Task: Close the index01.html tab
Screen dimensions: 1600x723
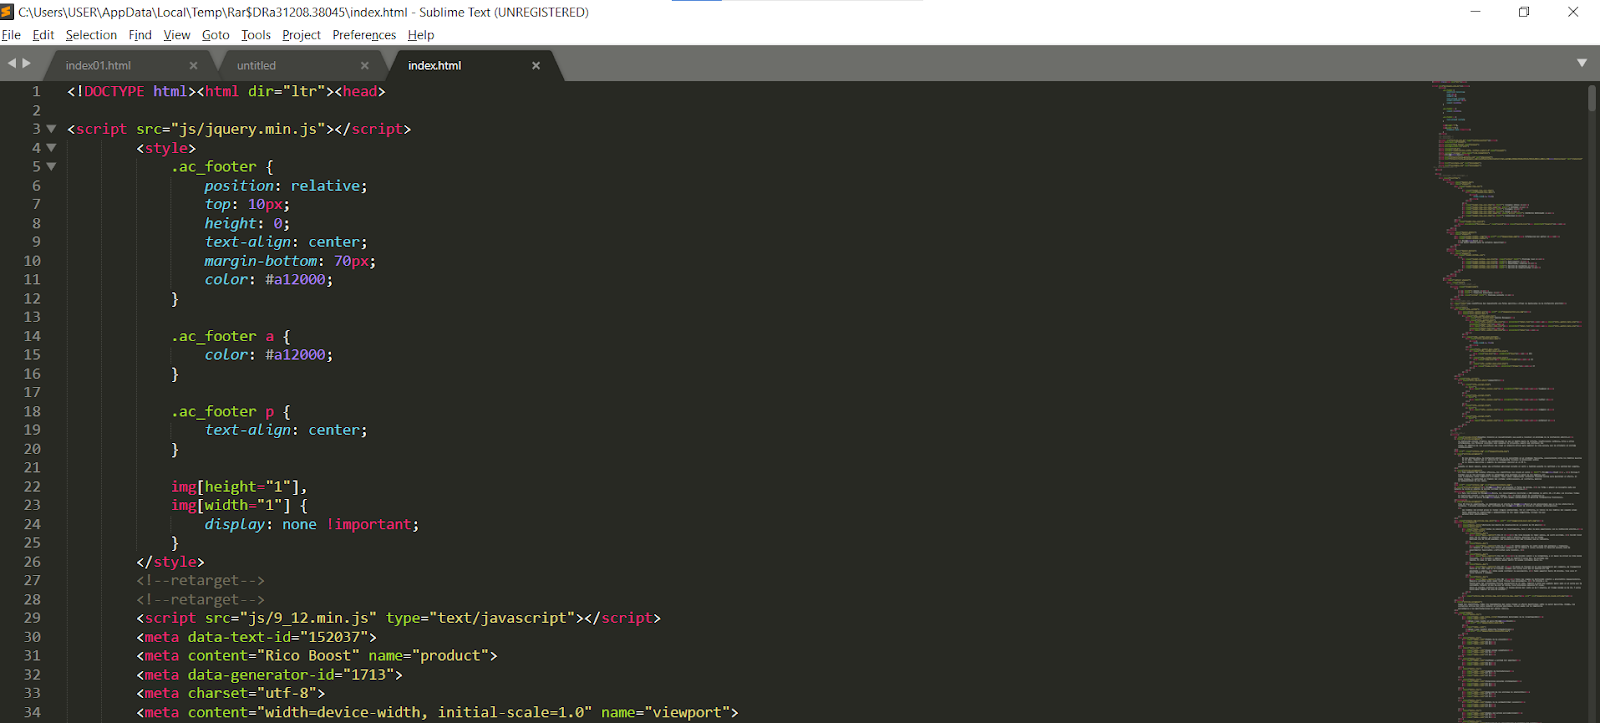Action: click(193, 66)
